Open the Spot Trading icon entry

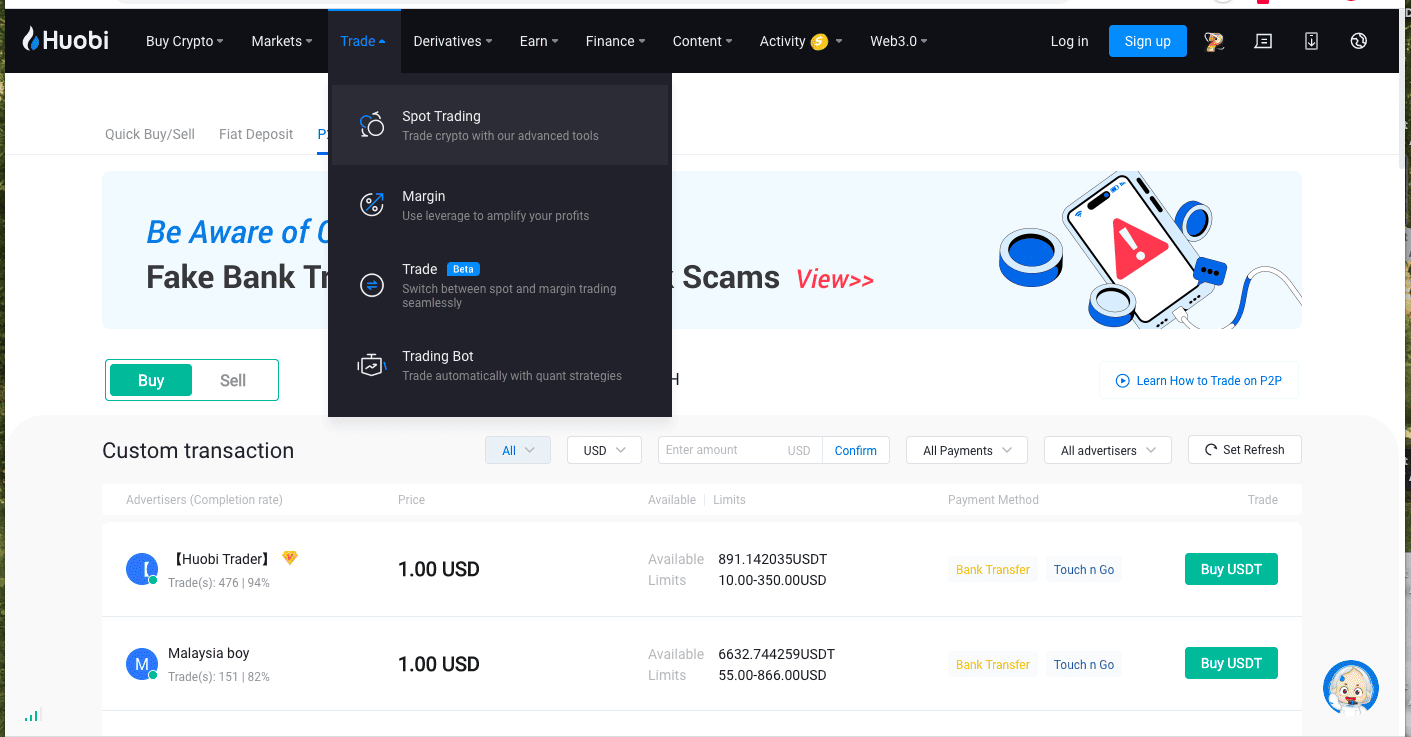pyautogui.click(x=372, y=125)
